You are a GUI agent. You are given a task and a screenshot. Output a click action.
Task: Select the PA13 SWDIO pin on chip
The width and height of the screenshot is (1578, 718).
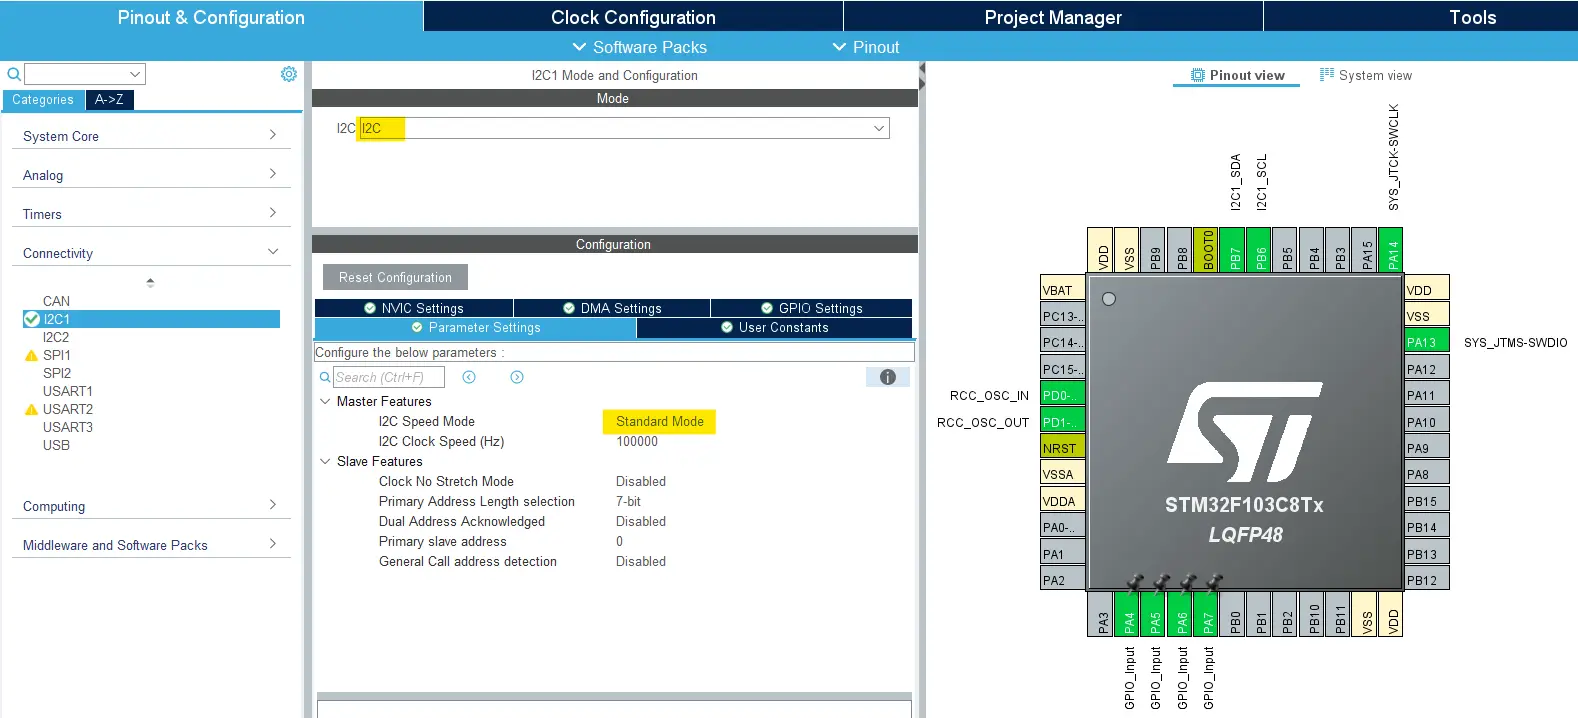[1427, 342]
